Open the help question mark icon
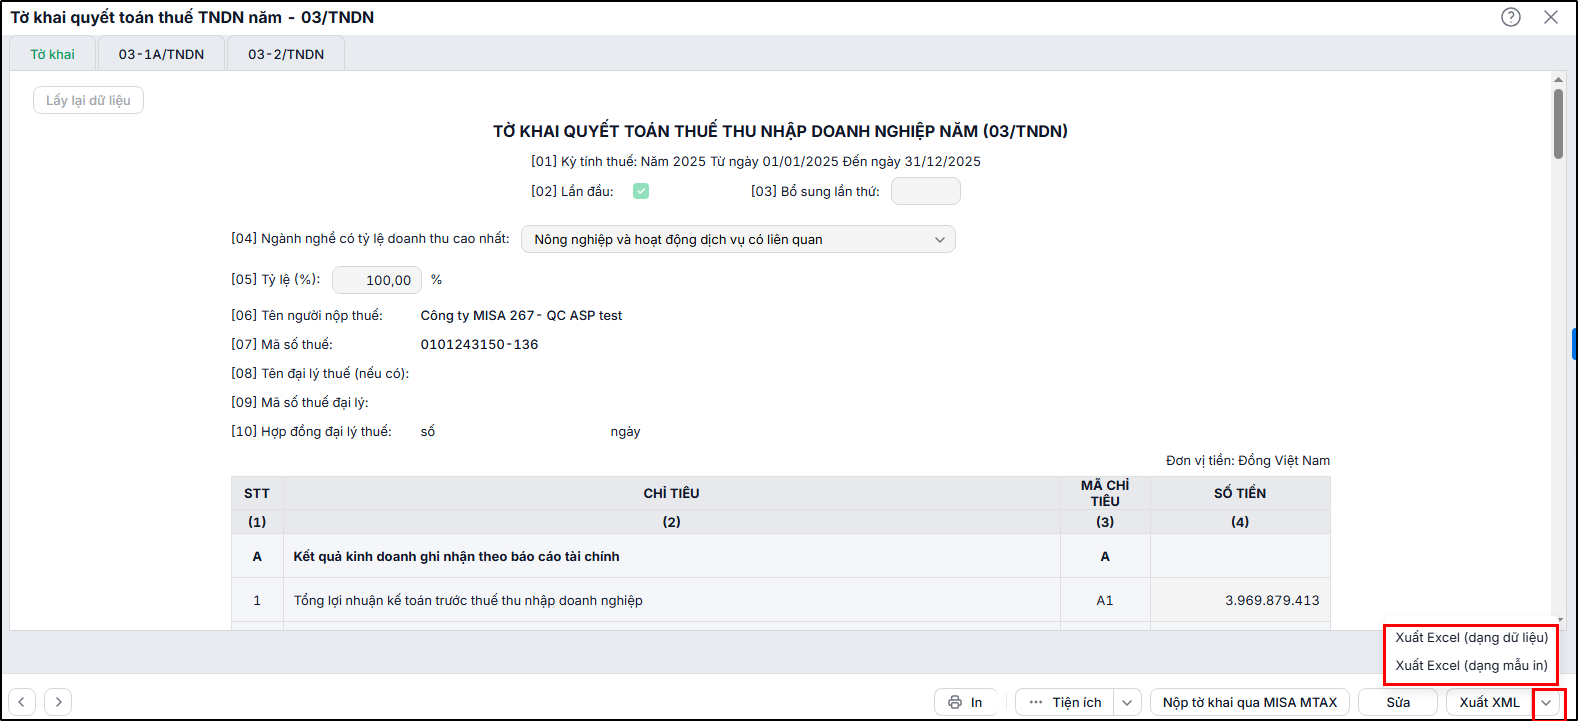Image resolution: width=1578 pixels, height=721 pixels. point(1511,17)
